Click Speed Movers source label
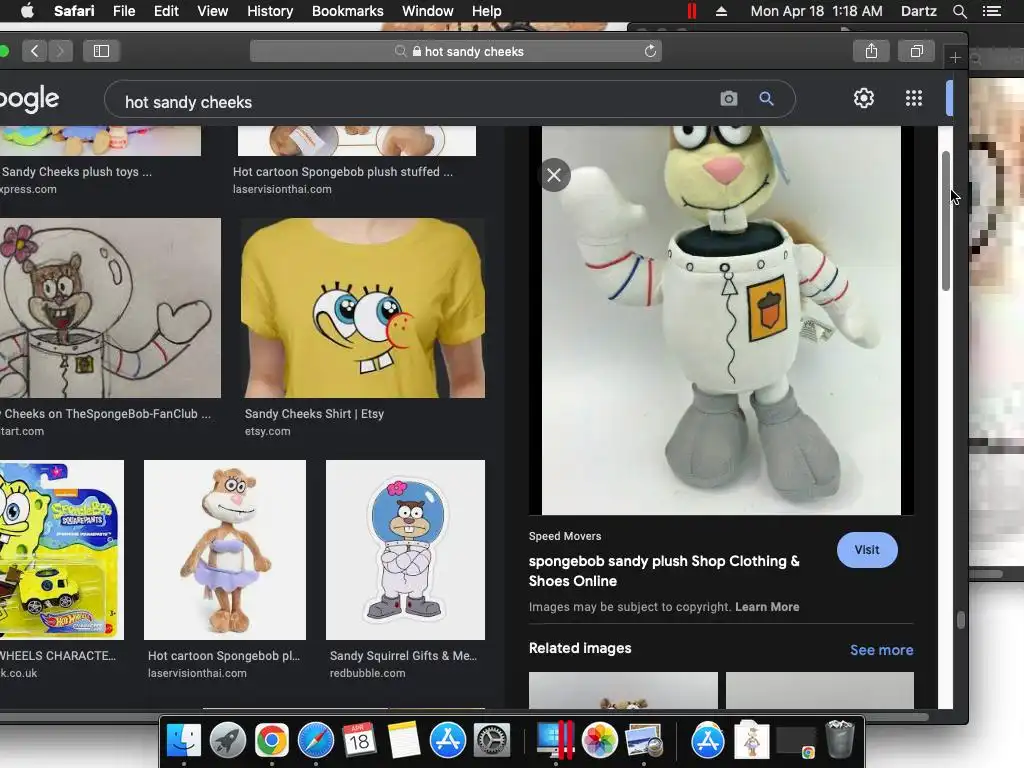 [x=564, y=536]
